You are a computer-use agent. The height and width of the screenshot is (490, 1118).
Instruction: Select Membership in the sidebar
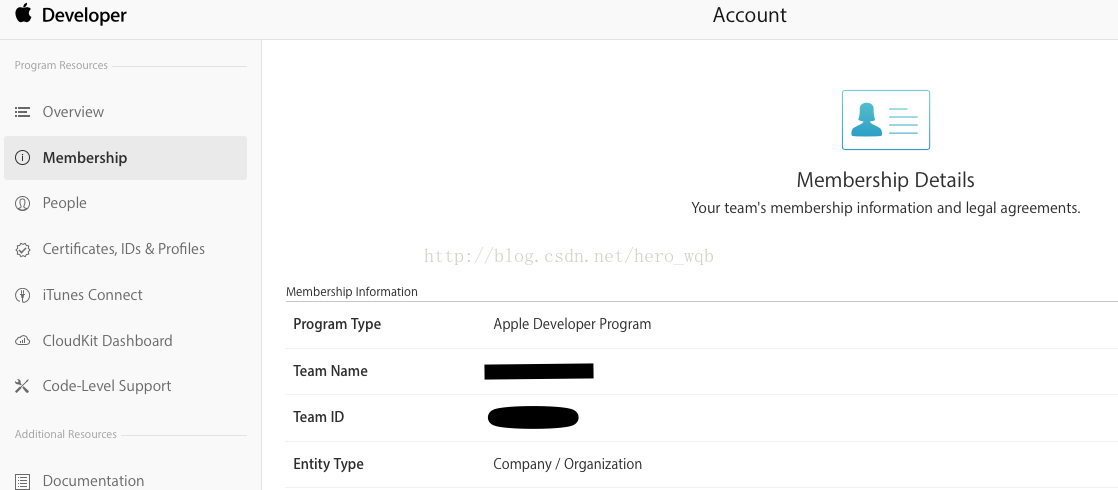(125, 158)
